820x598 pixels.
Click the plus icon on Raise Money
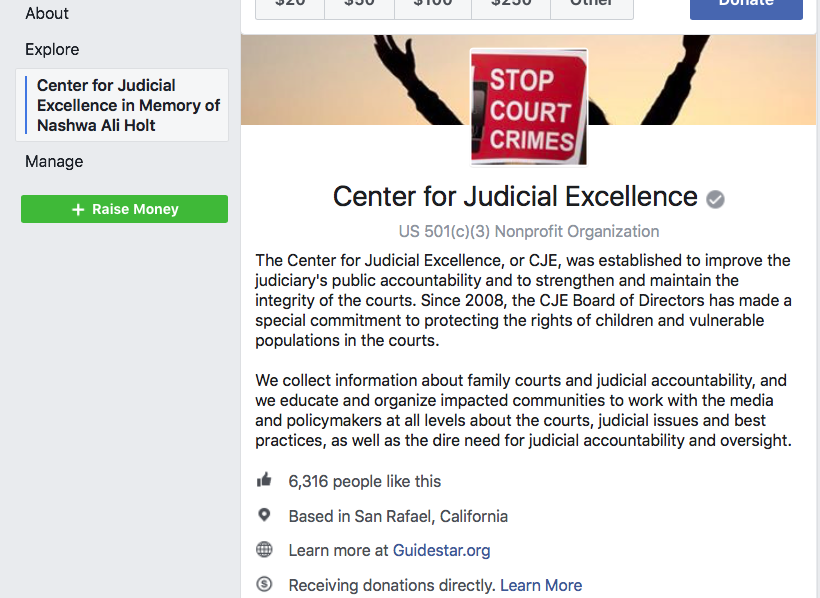(x=78, y=209)
